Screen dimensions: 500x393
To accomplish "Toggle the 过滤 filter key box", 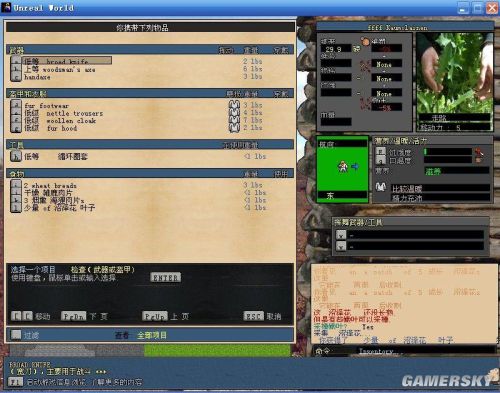I will pyautogui.click(x=16, y=334).
